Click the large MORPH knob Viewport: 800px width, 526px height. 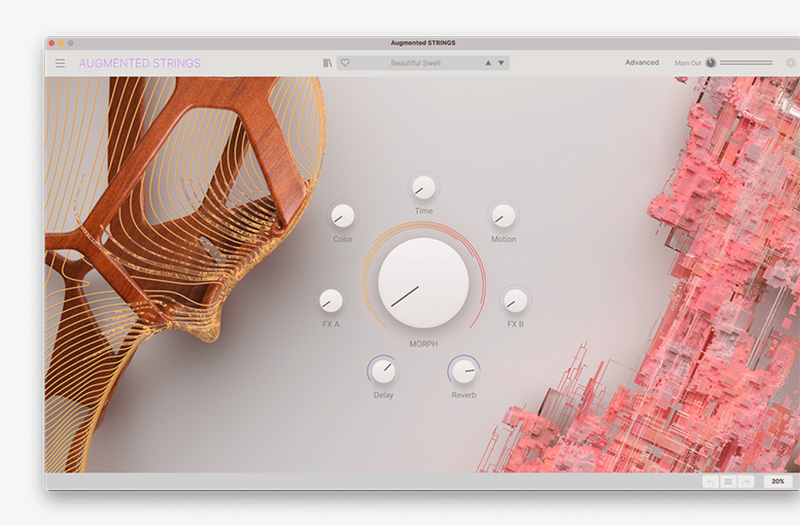(423, 283)
